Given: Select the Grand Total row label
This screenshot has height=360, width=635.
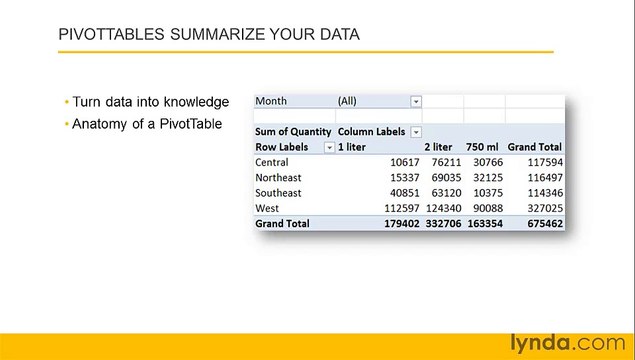Looking at the screenshot, I should [x=282, y=224].
